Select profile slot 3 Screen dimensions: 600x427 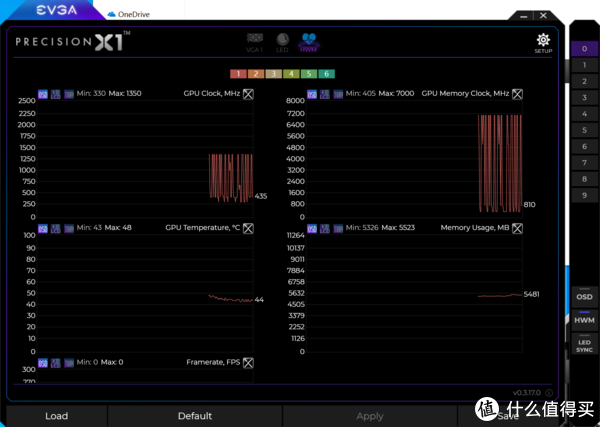pyautogui.click(x=584, y=98)
